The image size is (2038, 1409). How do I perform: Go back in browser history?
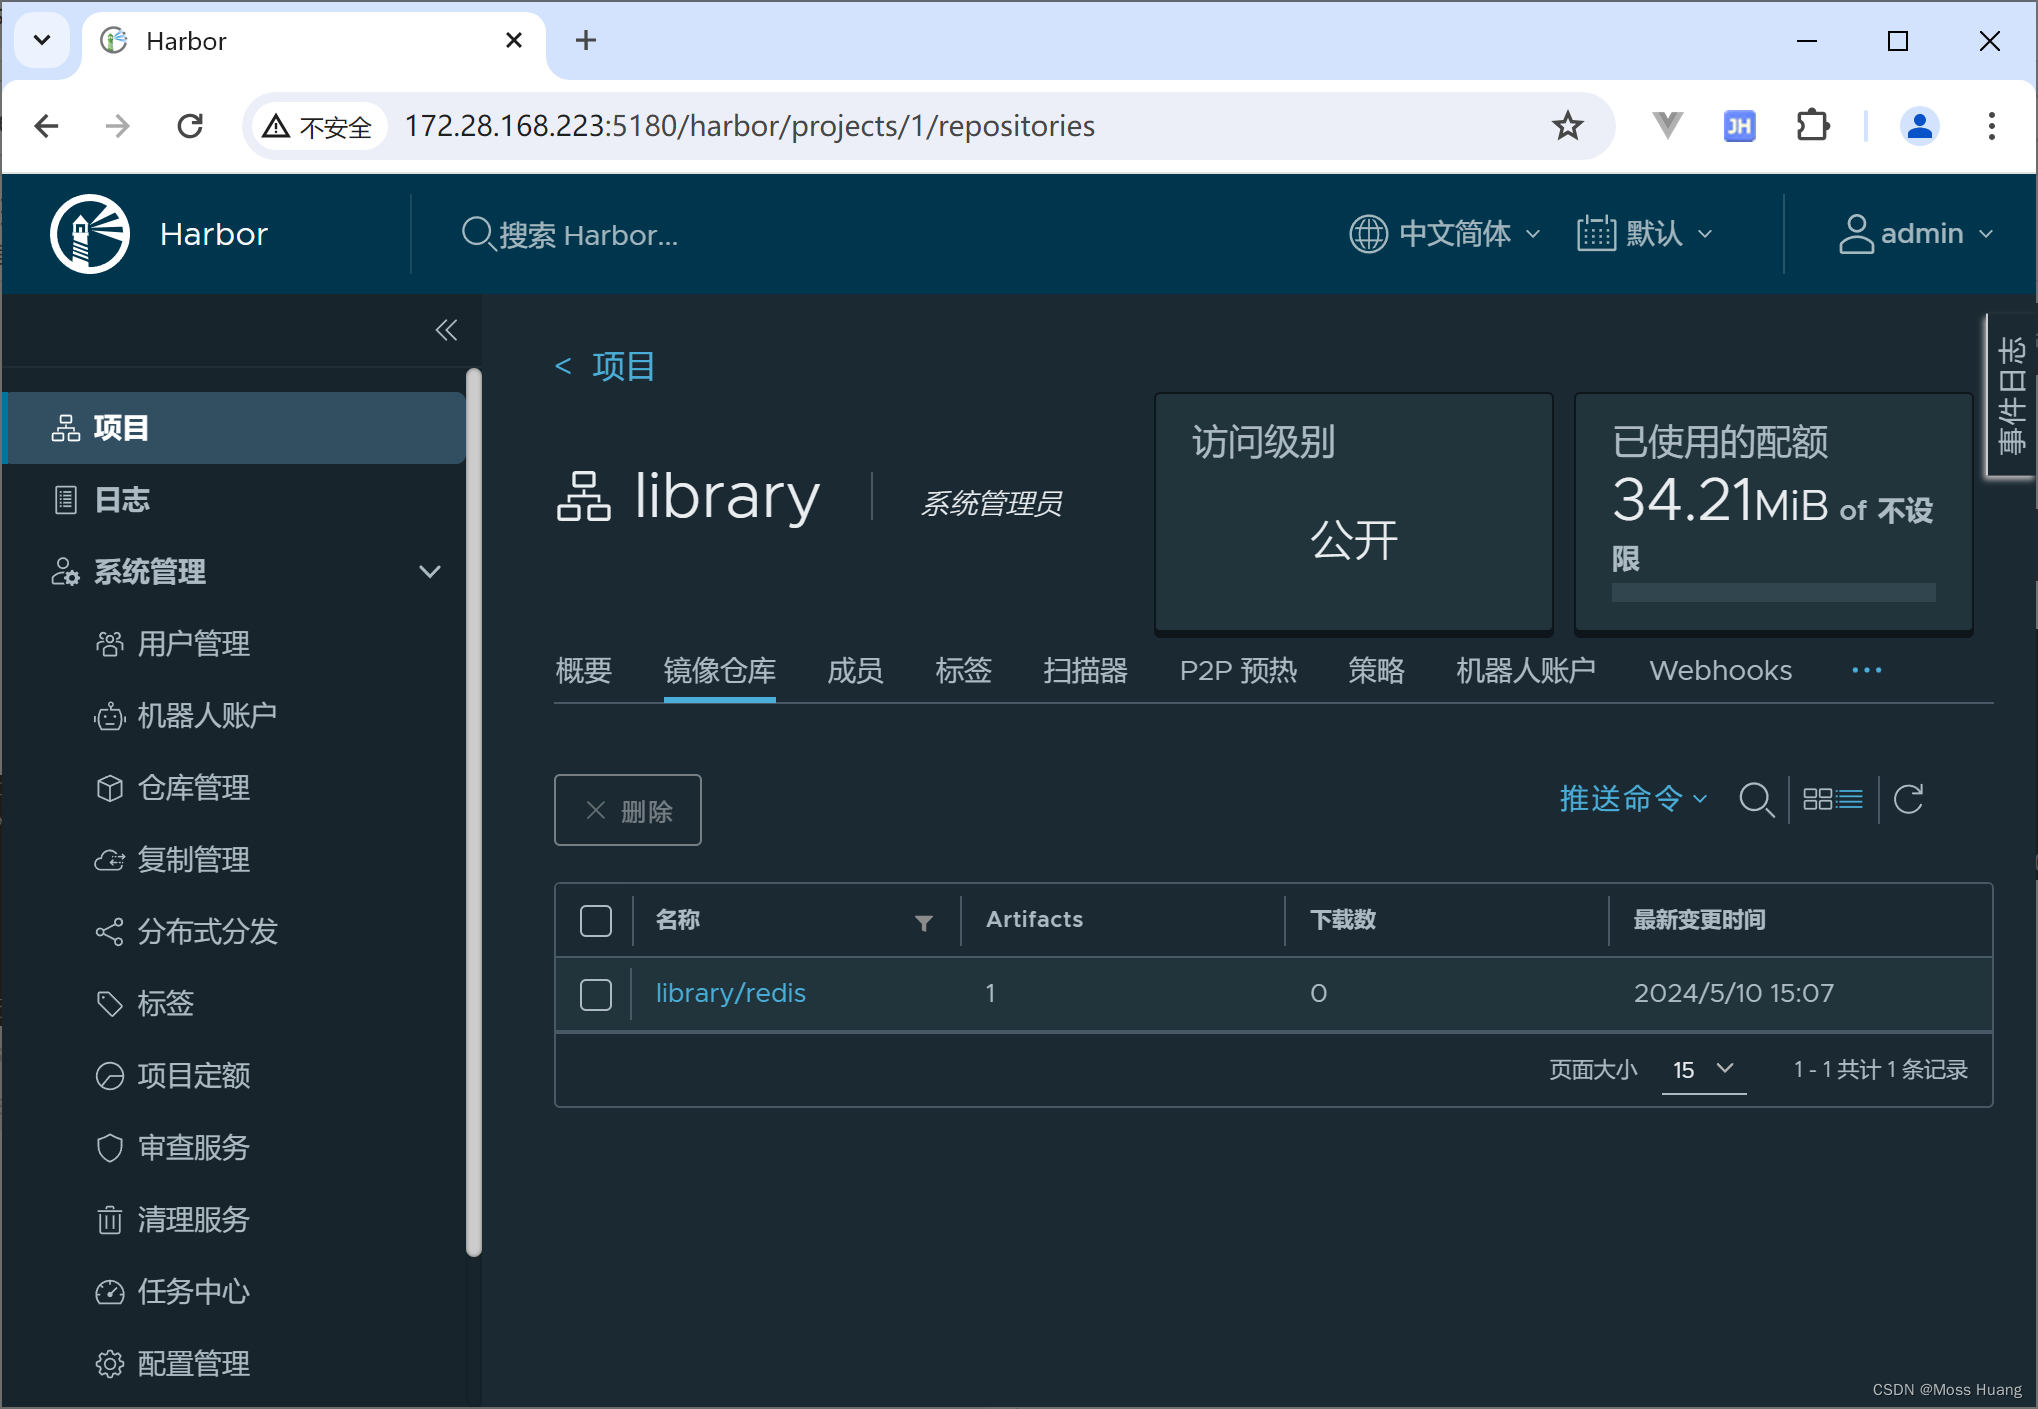47,126
